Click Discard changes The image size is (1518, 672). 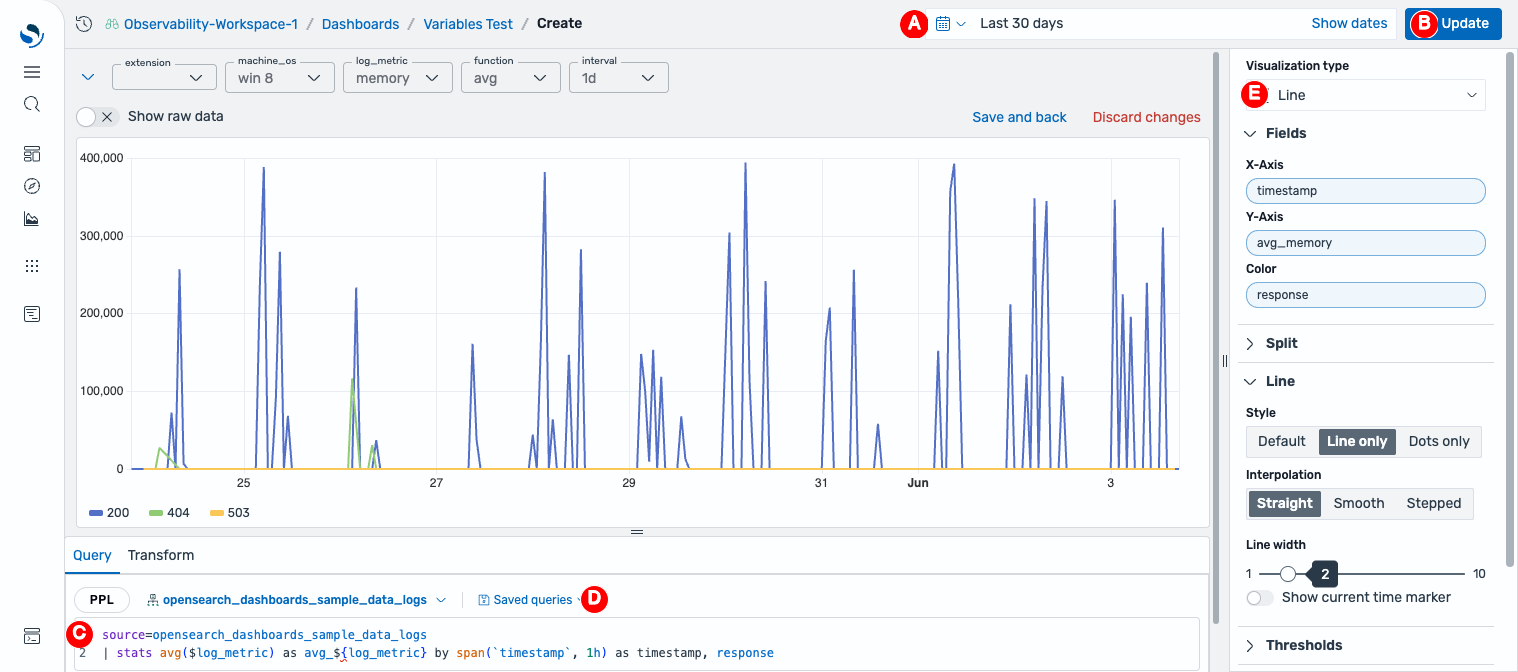(1146, 117)
